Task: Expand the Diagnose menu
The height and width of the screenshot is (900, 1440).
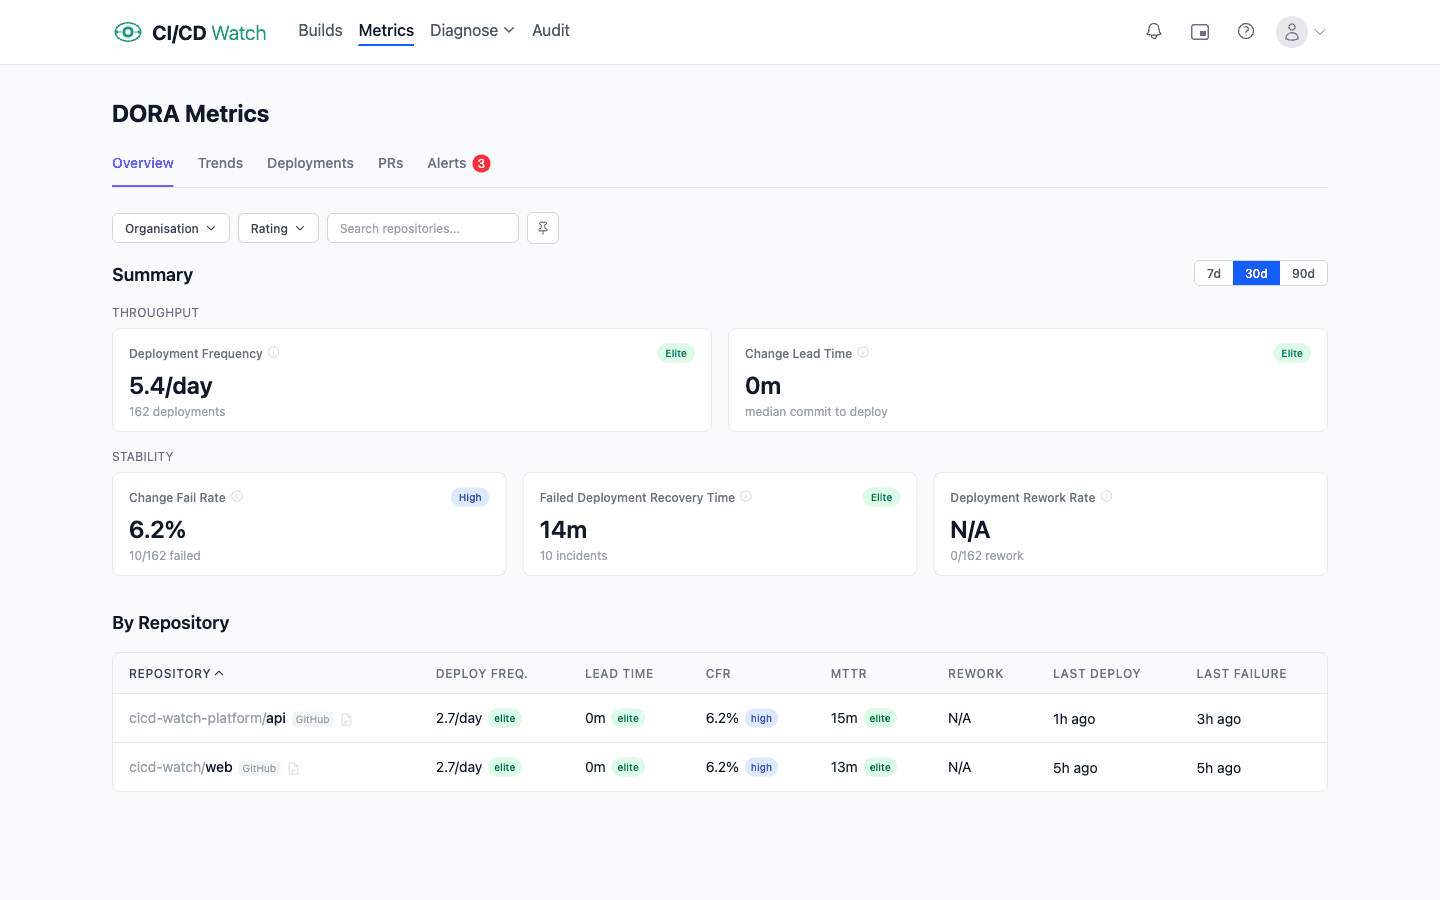Action: (472, 31)
